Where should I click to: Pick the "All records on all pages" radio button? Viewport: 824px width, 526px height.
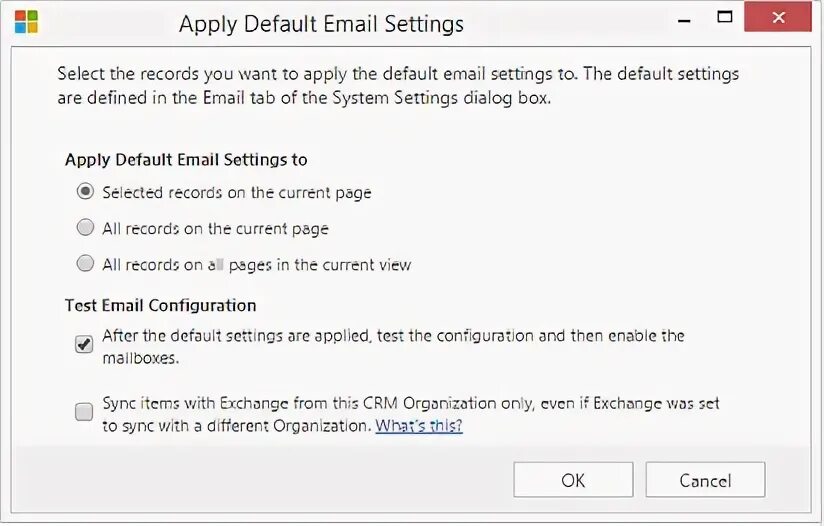coord(85,264)
